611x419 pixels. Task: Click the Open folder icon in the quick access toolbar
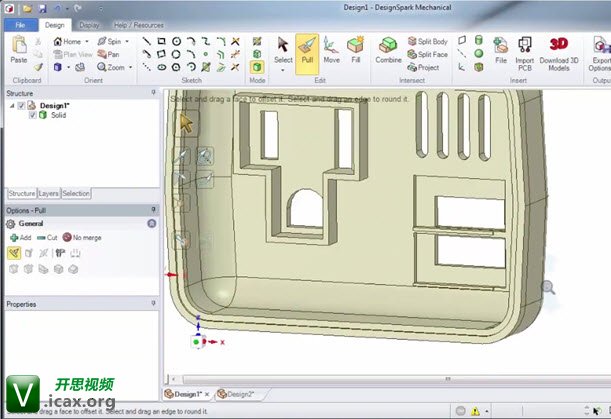tap(27, 9)
